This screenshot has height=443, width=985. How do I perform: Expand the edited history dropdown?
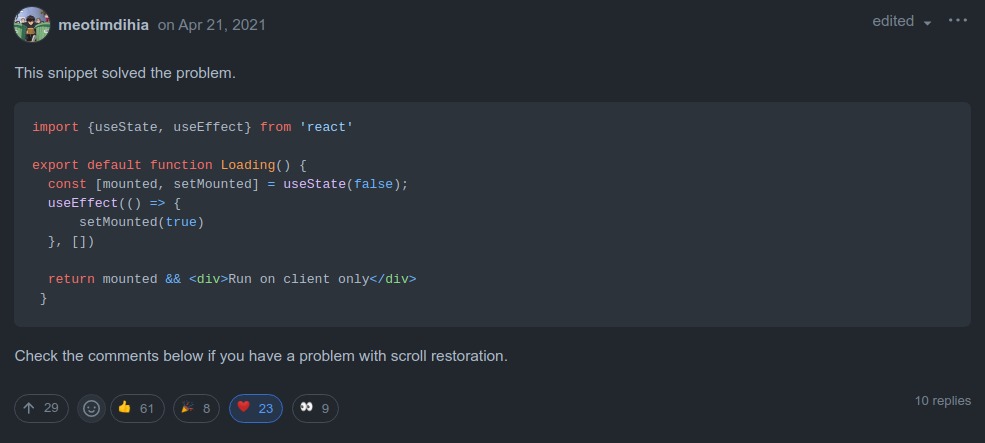click(x=902, y=21)
